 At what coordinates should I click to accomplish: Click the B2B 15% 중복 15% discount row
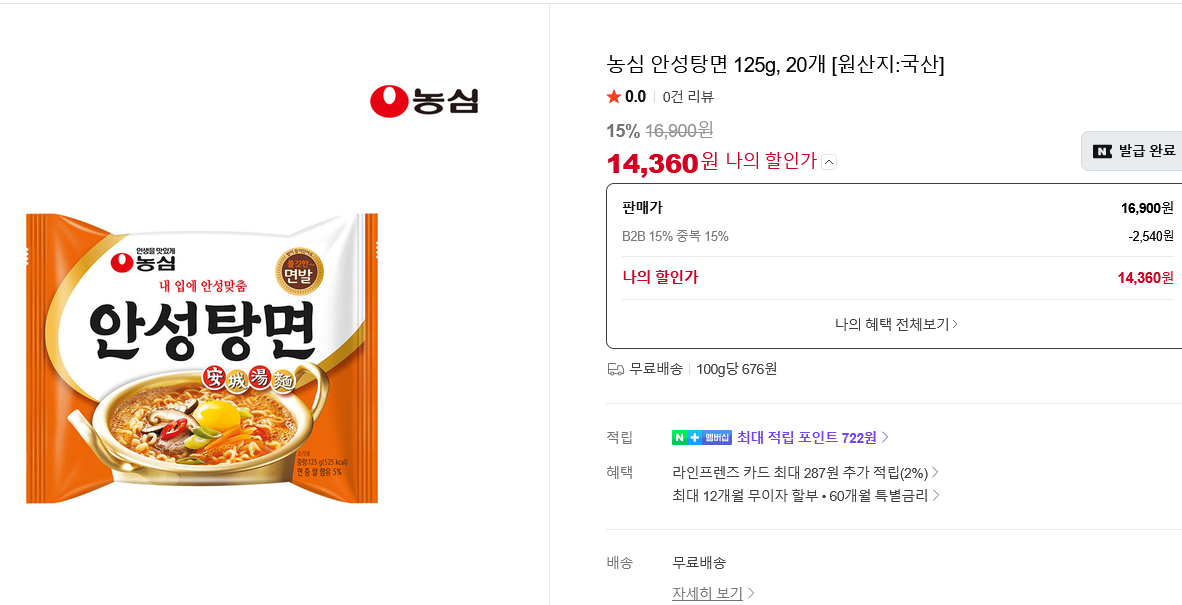click(x=898, y=237)
